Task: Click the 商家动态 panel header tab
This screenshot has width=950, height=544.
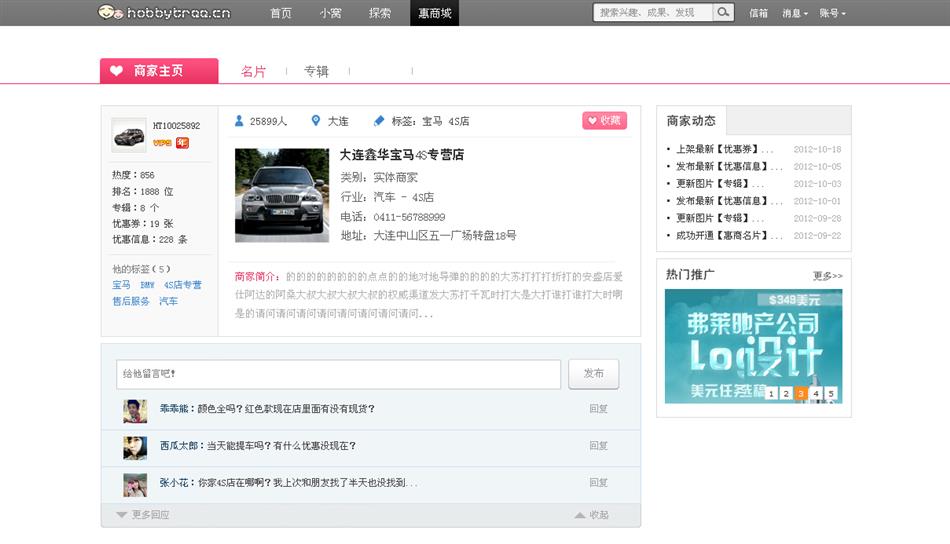Action: pos(691,121)
